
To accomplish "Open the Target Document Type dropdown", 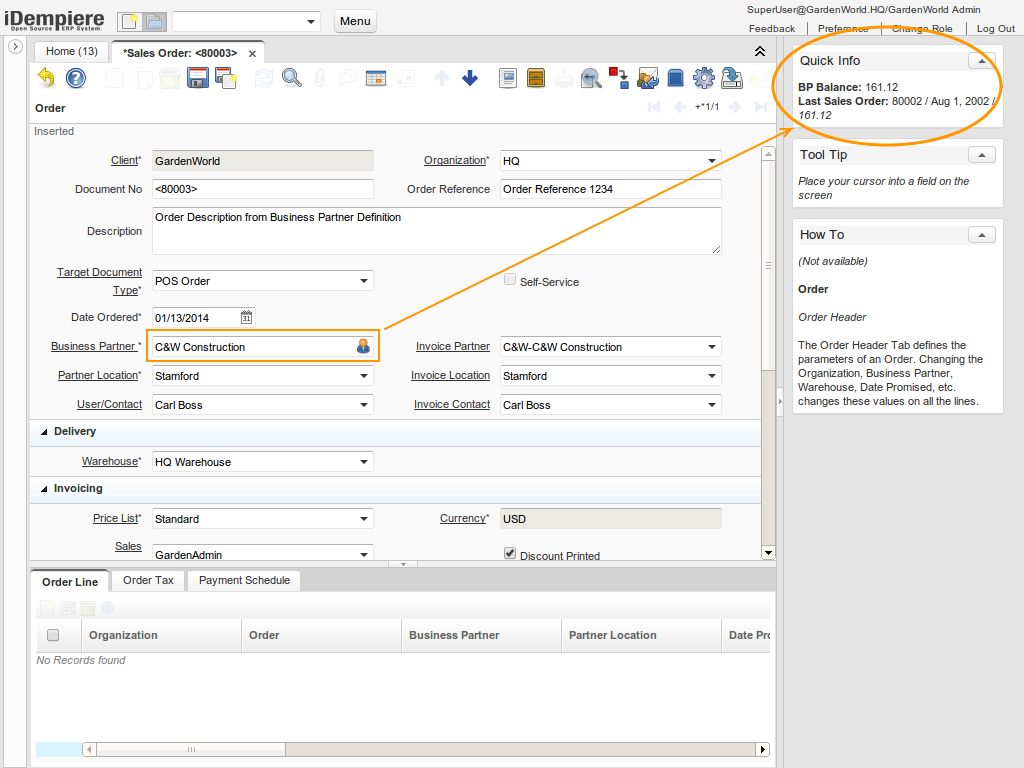I will pyautogui.click(x=364, y=281).
